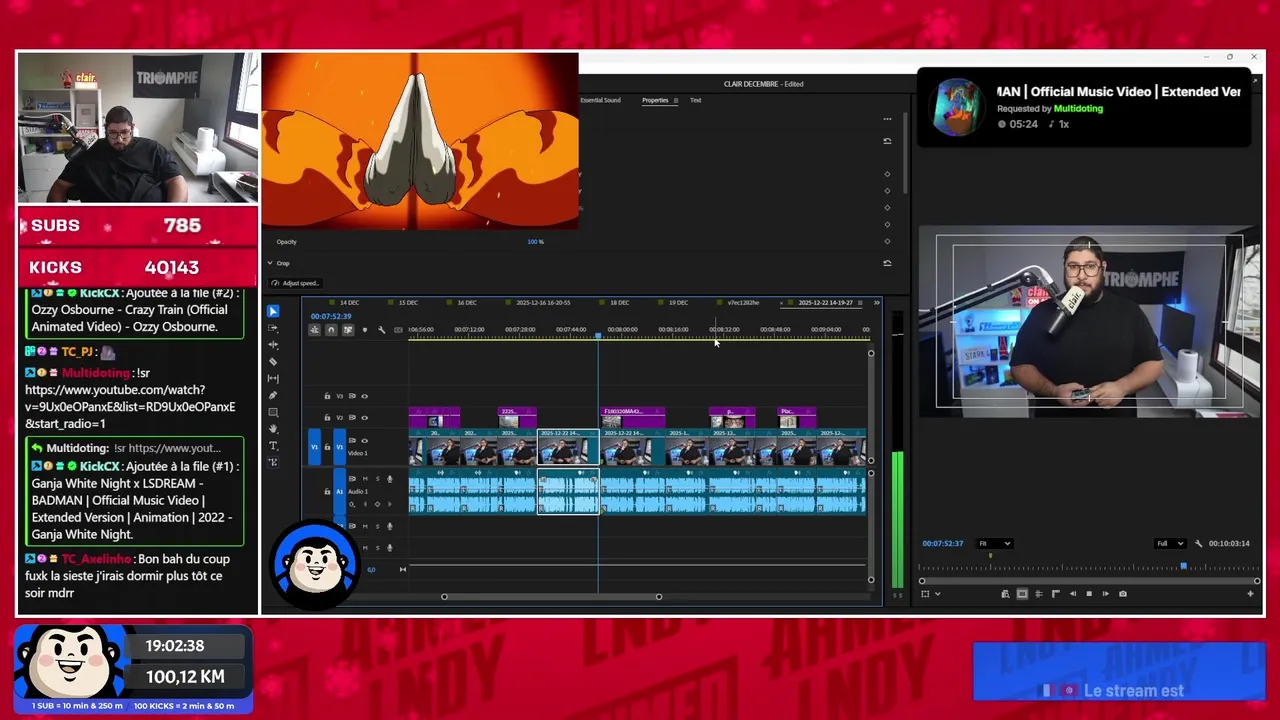1280x720 pixels.
Task: Stop playback in Program Monitor
Action: (1089, 594)
